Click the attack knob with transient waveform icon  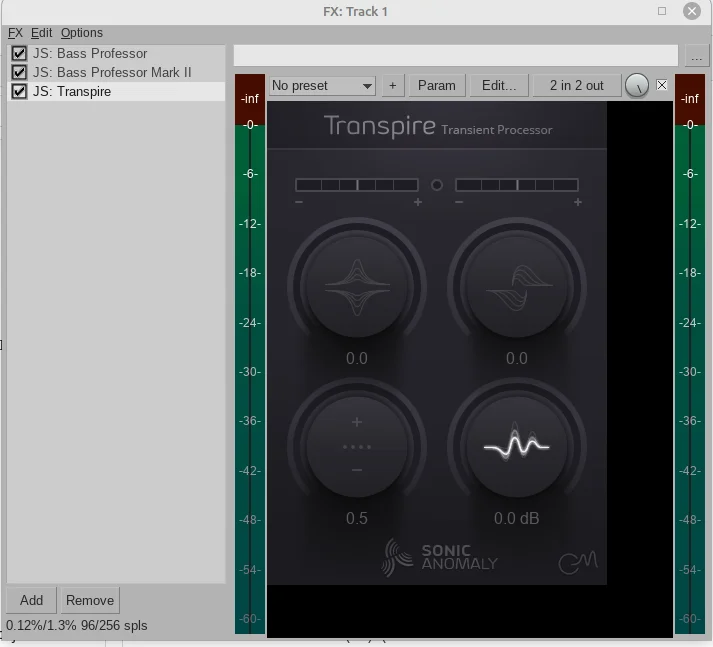coord(357,286)
